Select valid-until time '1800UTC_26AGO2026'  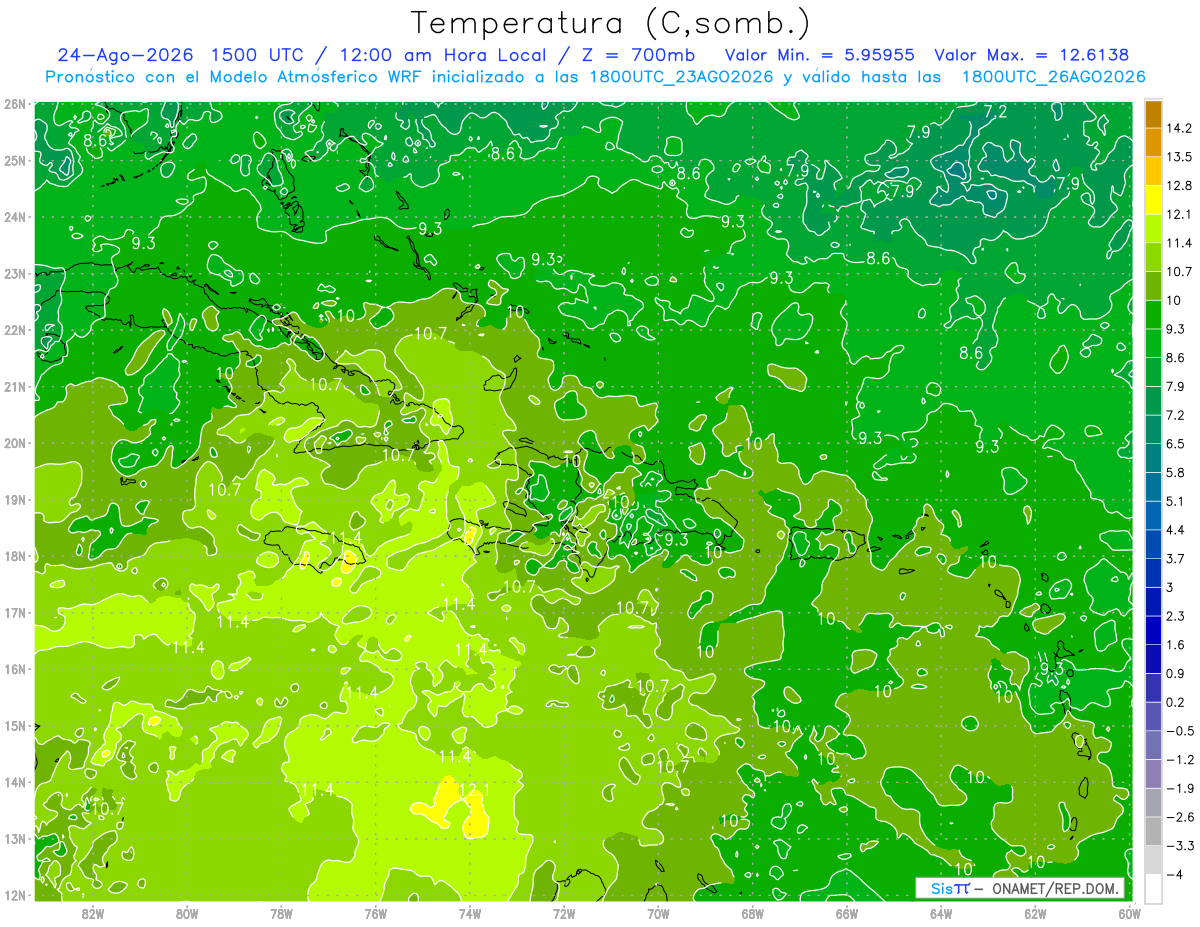pos(1054,77)
